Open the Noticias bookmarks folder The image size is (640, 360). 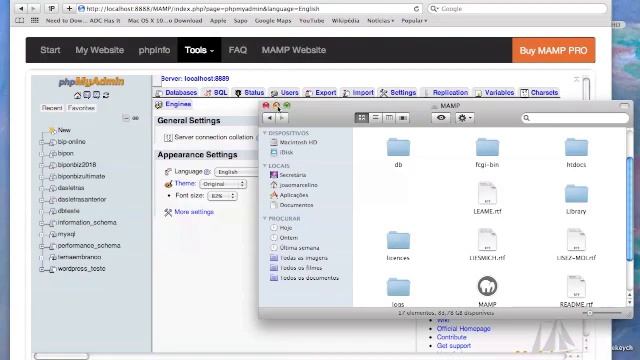(x=380, y=20)
